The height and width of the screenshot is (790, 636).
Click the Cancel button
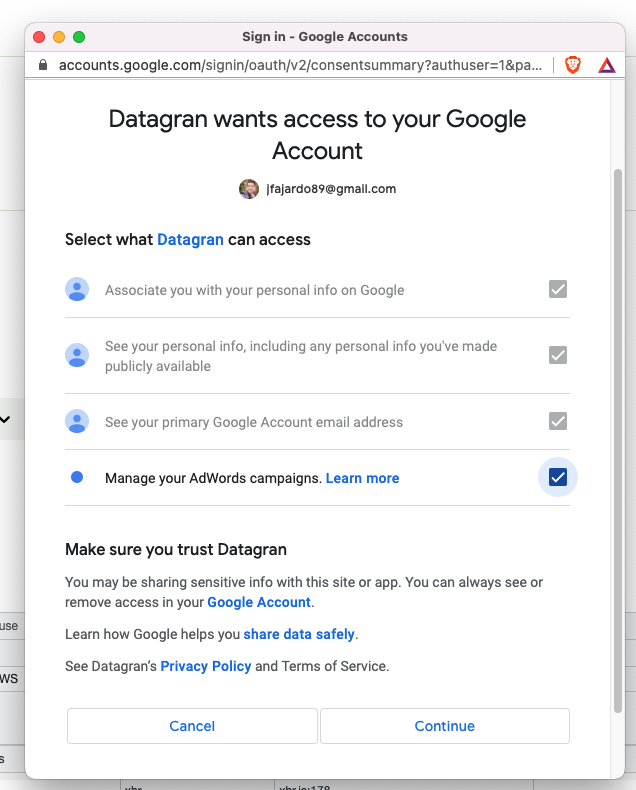coord(192,726)
